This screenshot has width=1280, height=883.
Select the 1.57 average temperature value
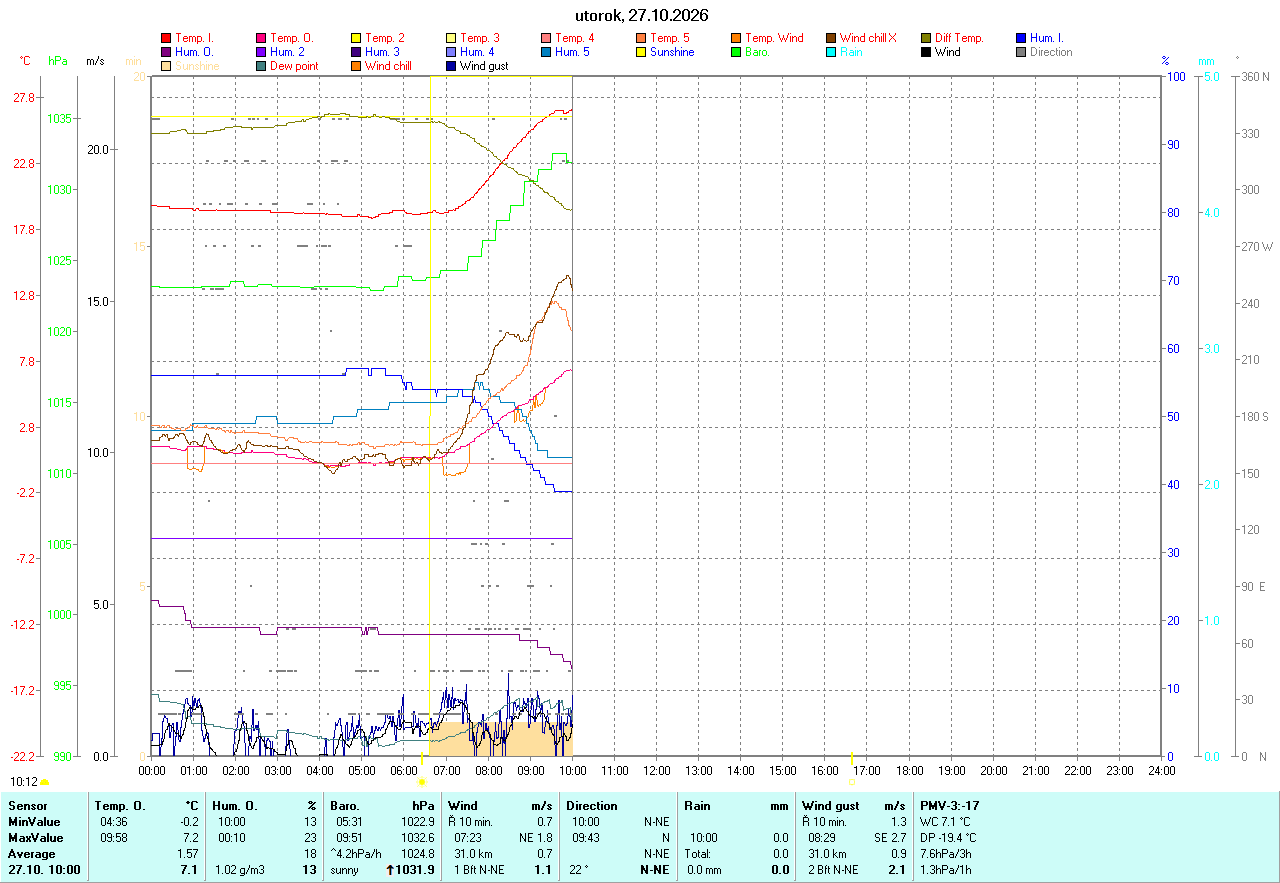coord(189,854)
